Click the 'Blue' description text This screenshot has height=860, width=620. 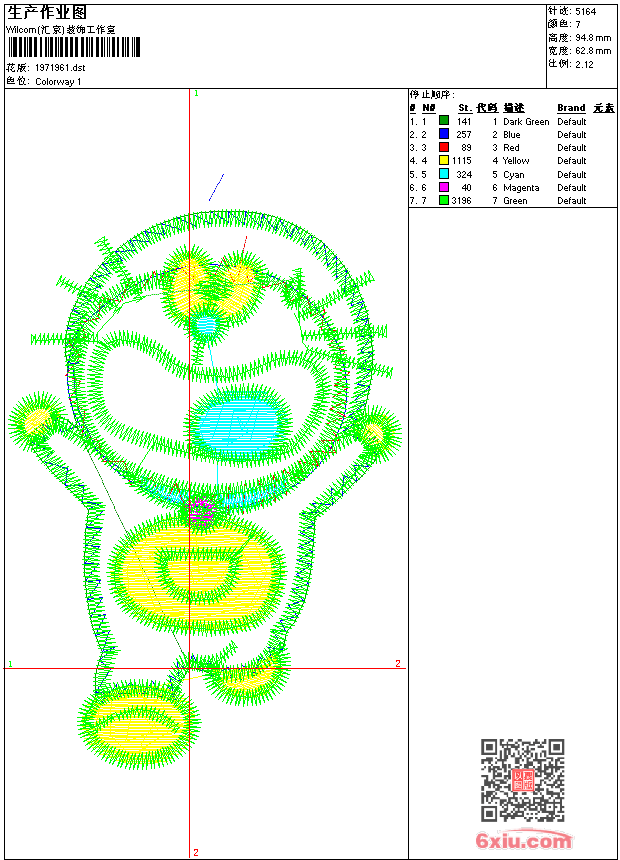[x=511, y=134]
